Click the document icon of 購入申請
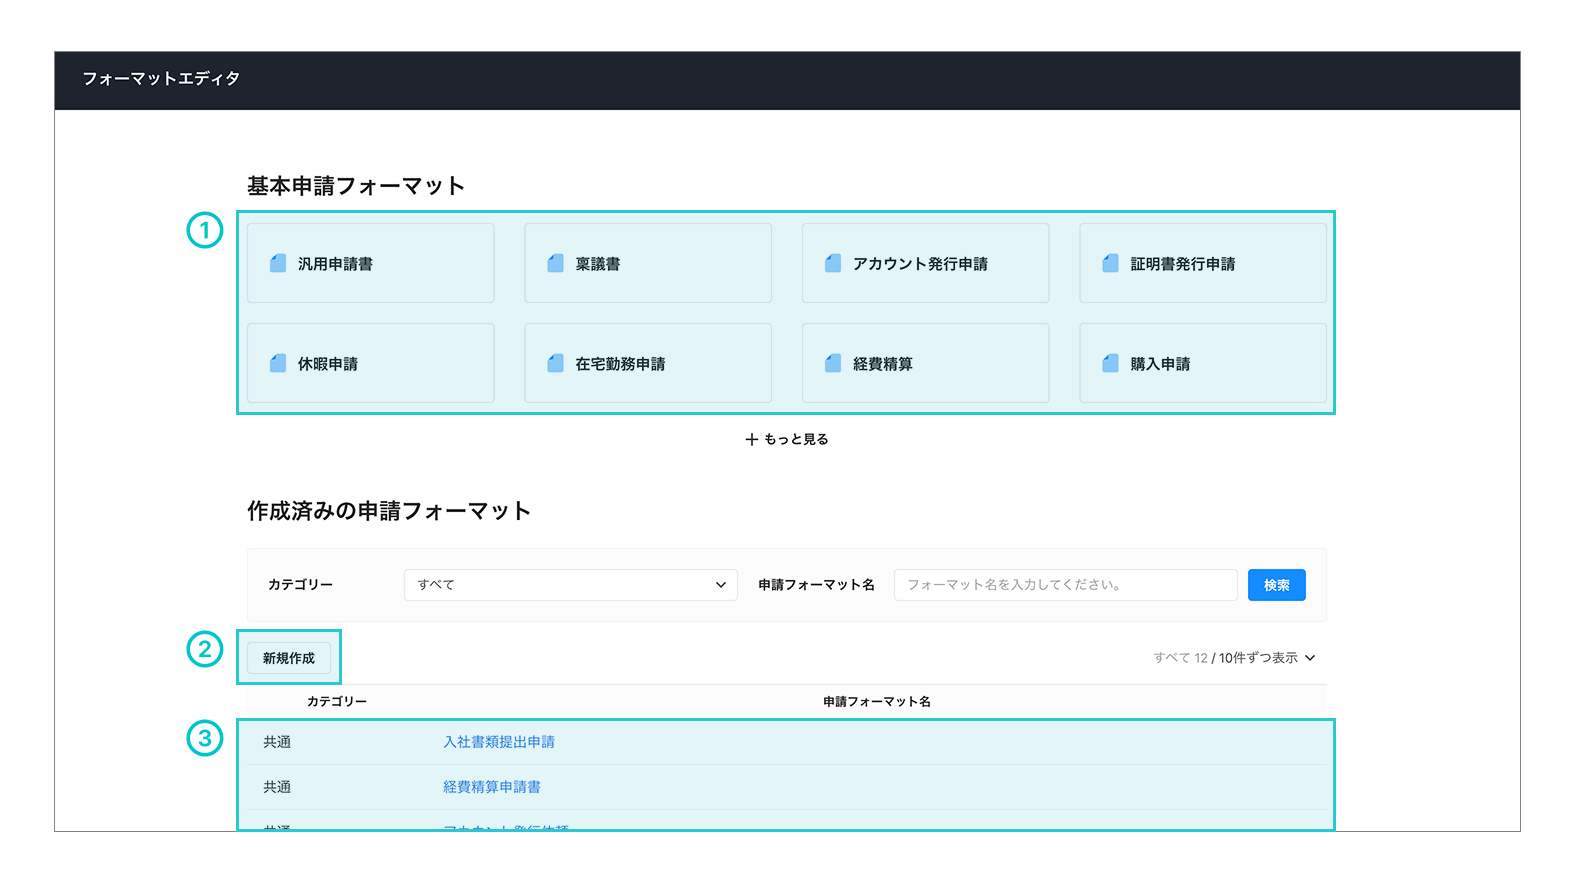The image size is (1576, 883). point(1110,363)
